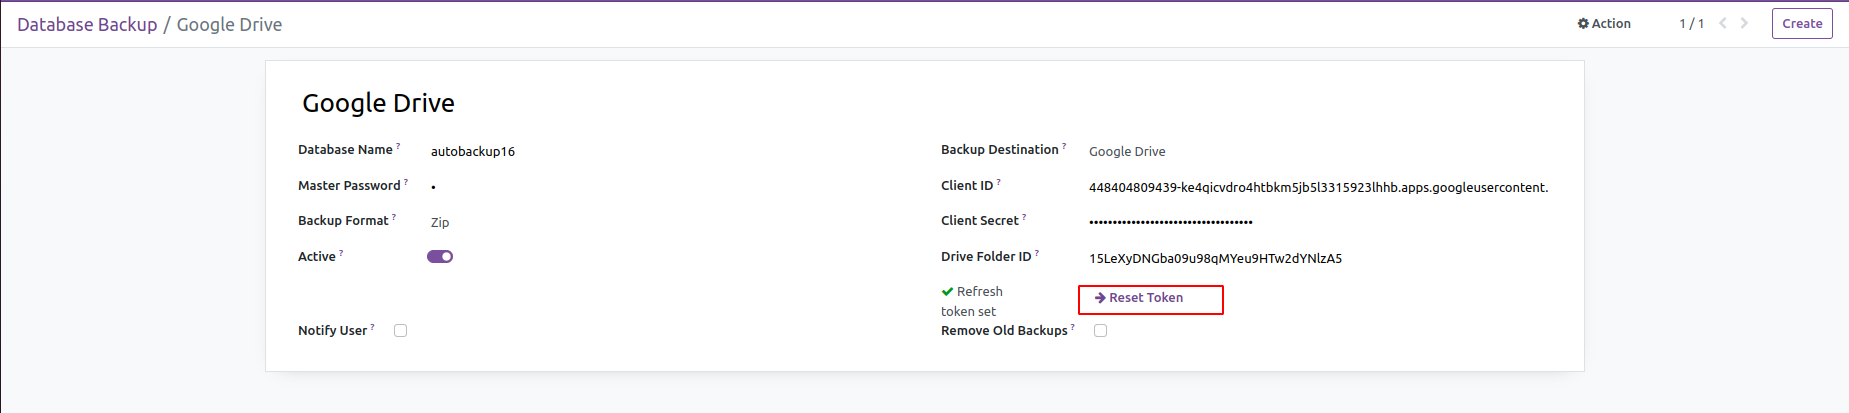Click the 1 / 1 pager counter
Image resolution: width=1849 pixels, height=413 pixels.
[x=1691, y=24]
